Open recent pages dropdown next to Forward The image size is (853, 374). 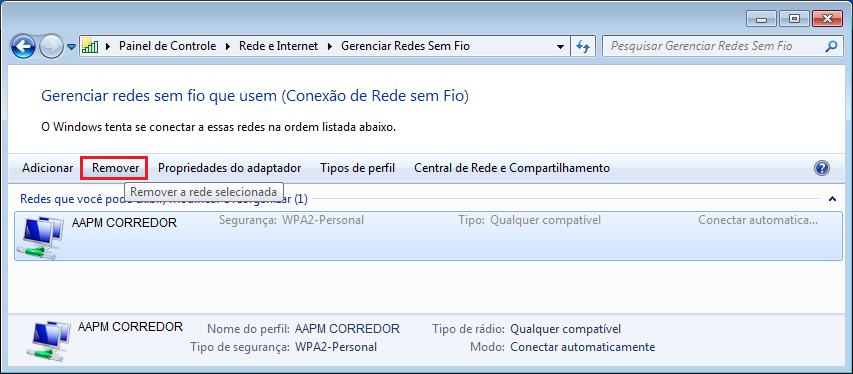[x=71, y=47]
